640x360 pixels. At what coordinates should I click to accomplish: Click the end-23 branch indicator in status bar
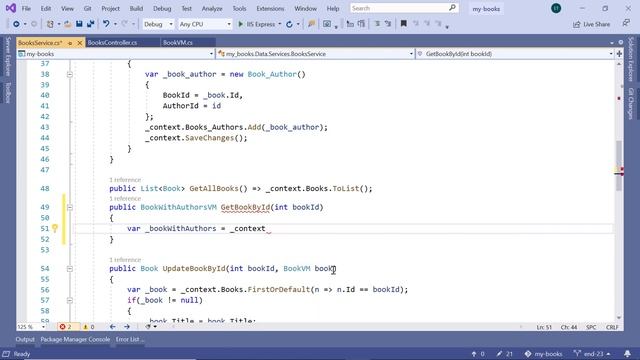click(x=592, y=354)
